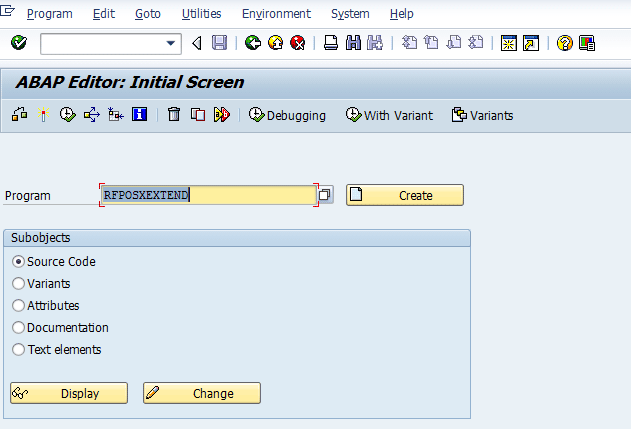Click the Execute clock icon
Viewport: 631px width, 429px height.
(x=67, y=115)
